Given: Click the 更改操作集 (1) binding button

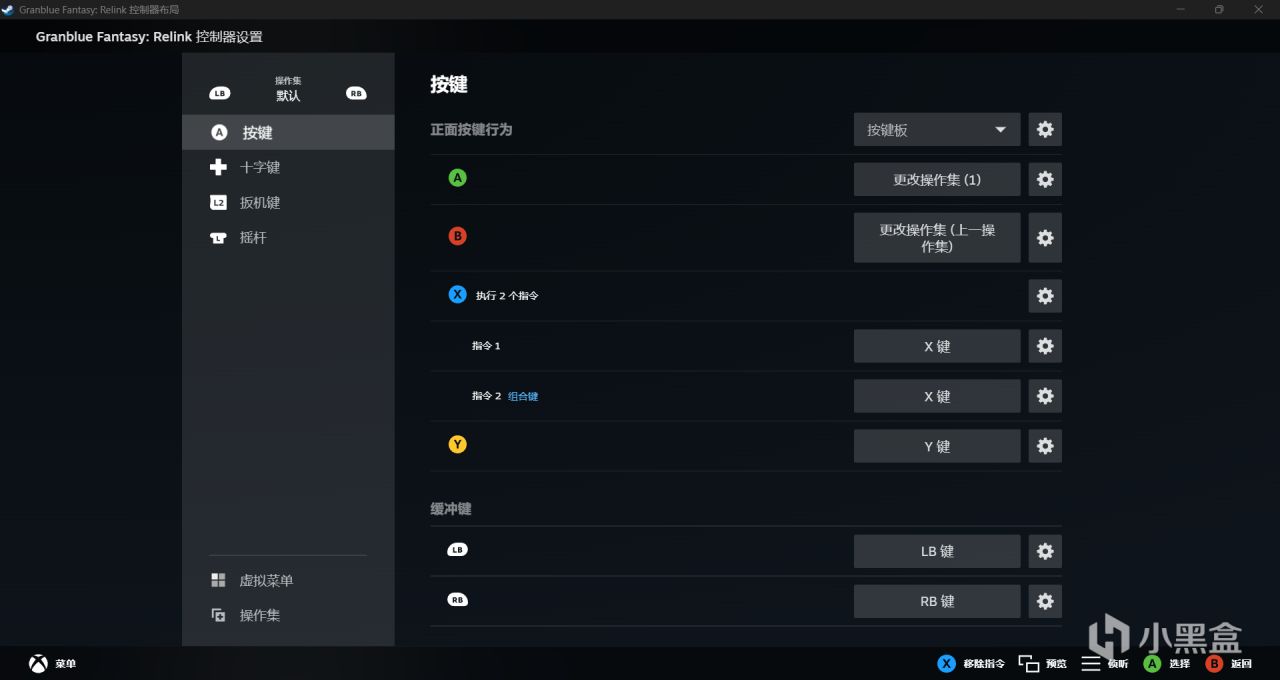Looking at the screenshot, I should coord(937,179).
